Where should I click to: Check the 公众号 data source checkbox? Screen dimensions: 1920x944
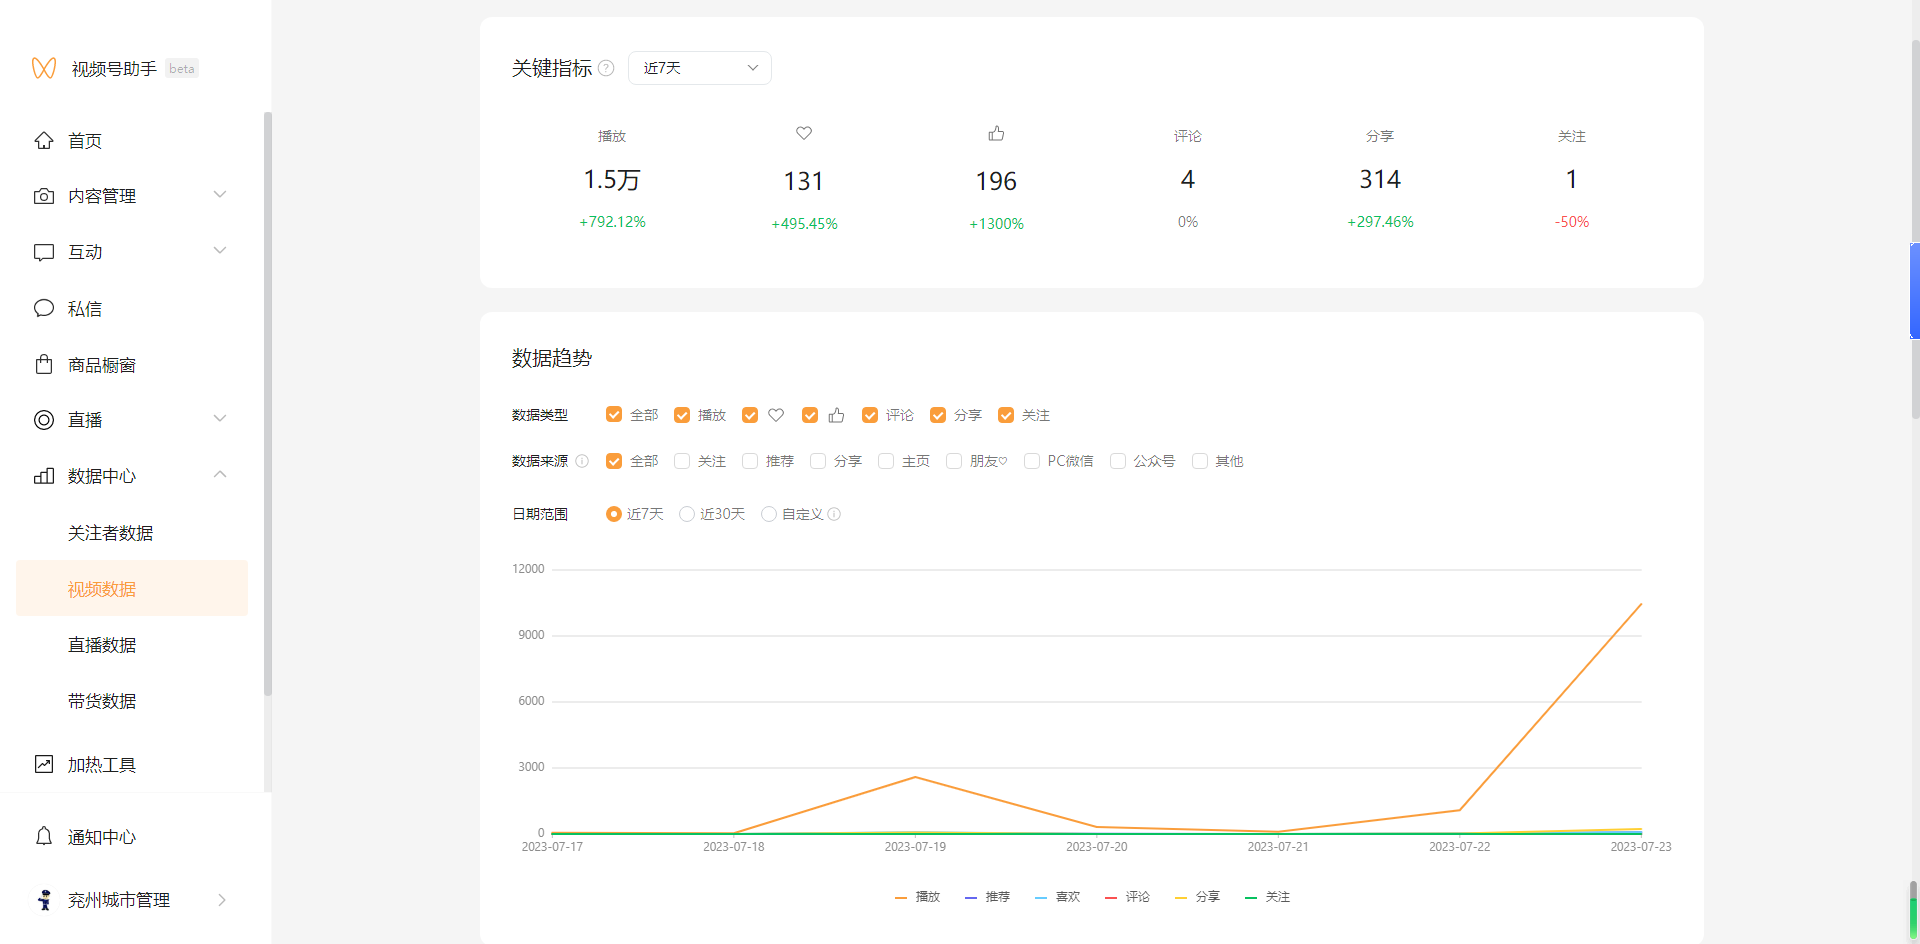[x=1118, y=461]
